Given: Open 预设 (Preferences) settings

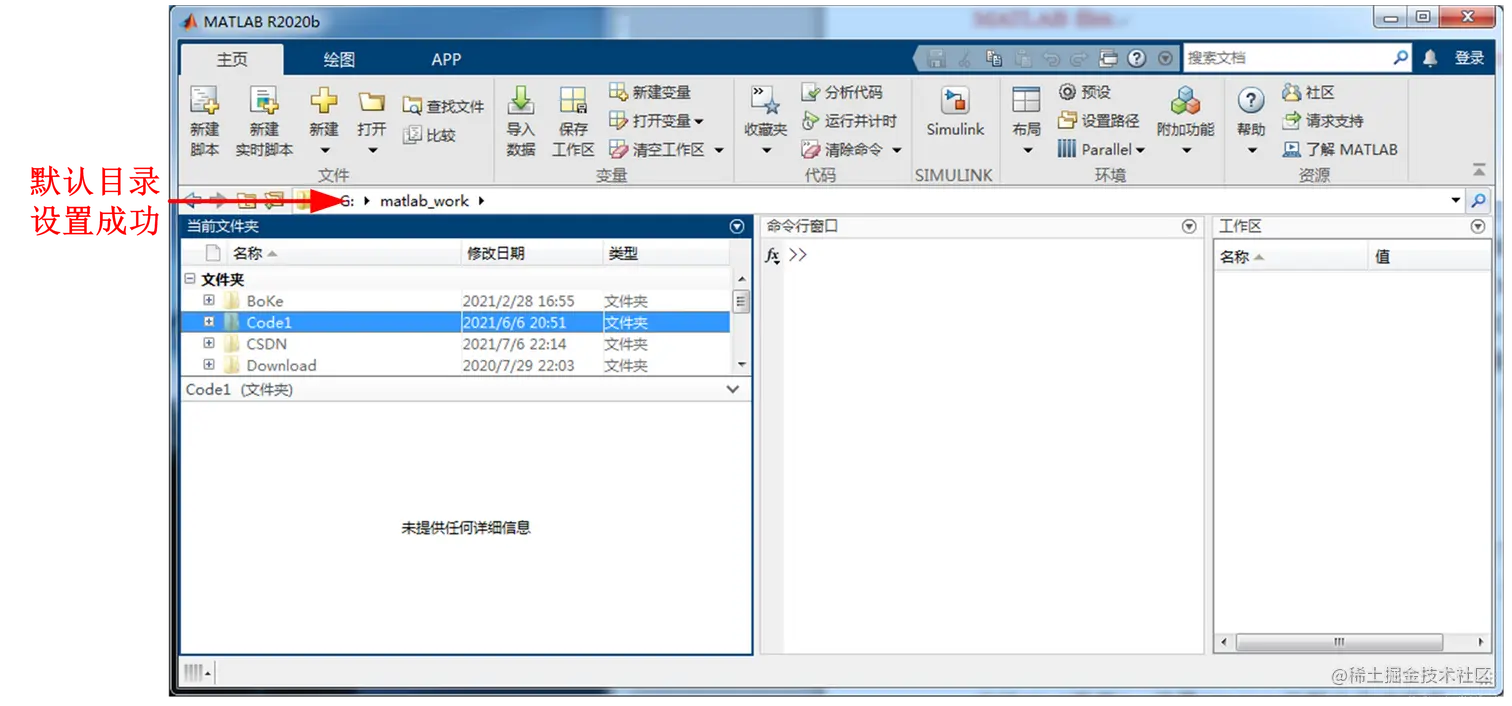Looking at the screenshot, I should (1087, 92).
